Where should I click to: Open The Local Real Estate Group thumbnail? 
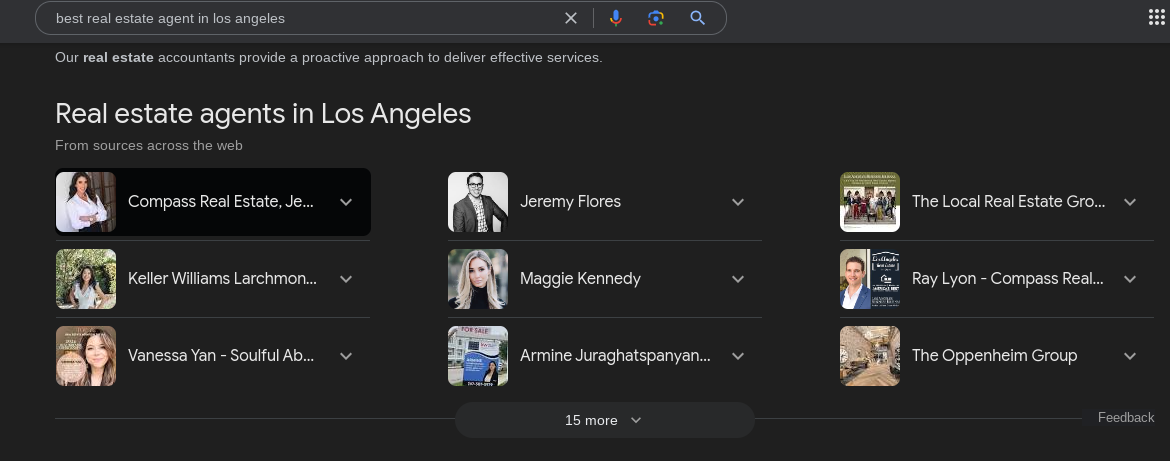click(870, 202)
